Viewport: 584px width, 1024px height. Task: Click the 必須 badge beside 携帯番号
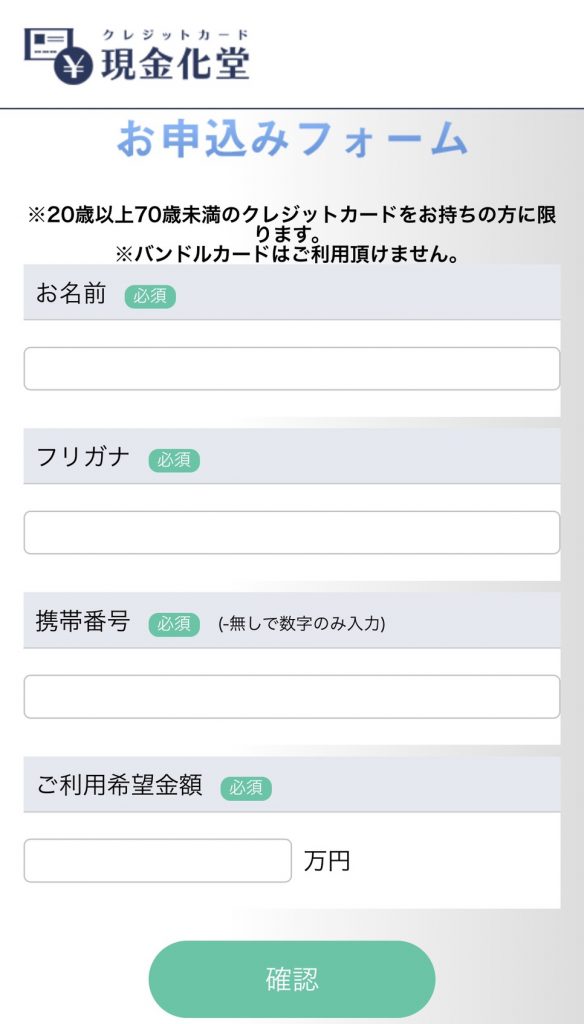pos(174,624)
